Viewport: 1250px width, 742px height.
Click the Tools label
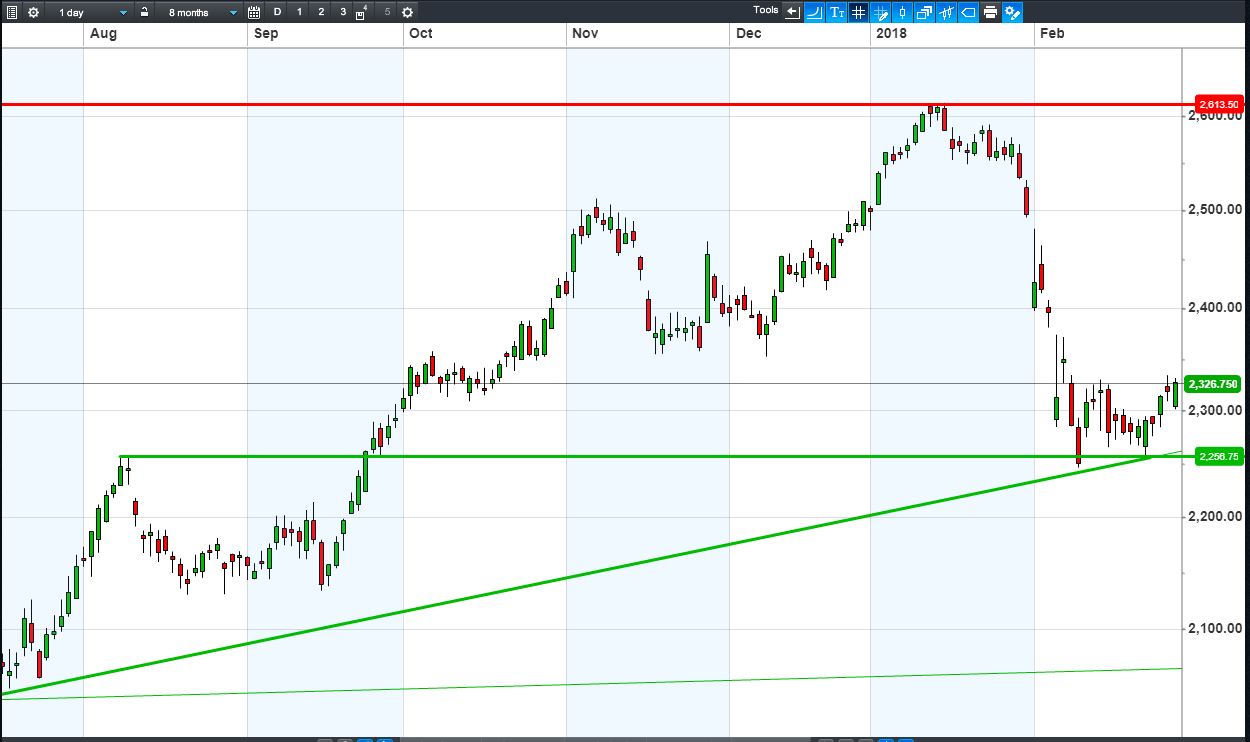tap(766, 10)
